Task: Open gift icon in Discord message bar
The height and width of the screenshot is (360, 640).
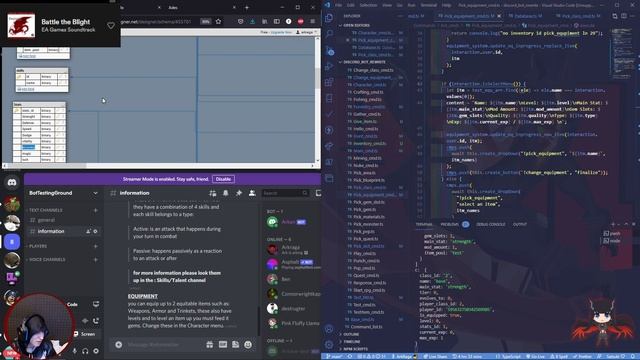Action: 210,345
